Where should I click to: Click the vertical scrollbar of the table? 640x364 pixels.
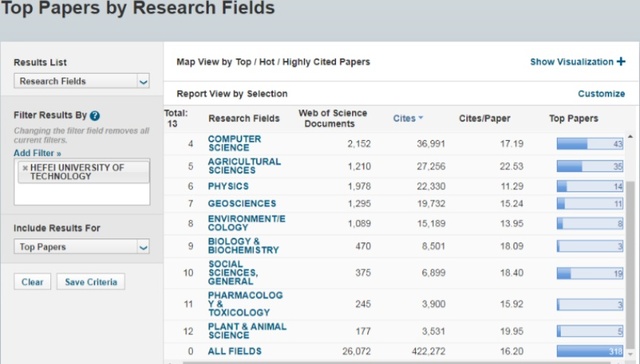[x=630, y=263]
